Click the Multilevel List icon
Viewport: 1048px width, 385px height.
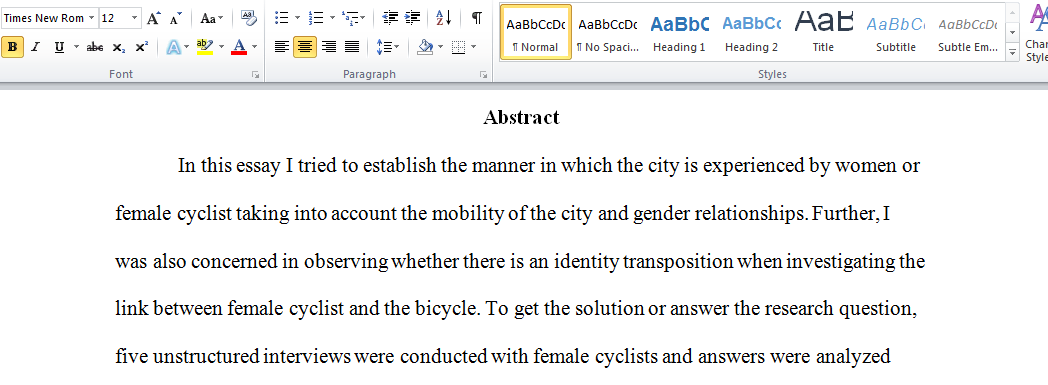pos(350,19)
